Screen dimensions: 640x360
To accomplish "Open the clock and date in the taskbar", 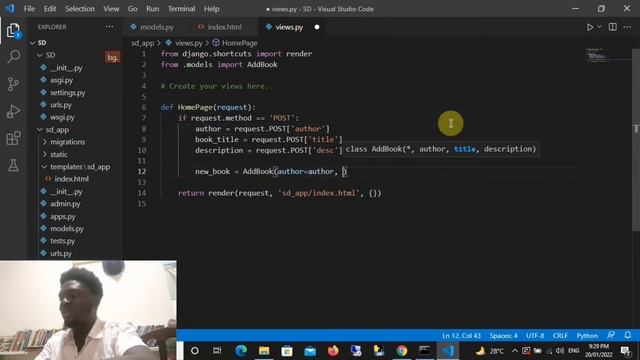I will click(599, 351).
